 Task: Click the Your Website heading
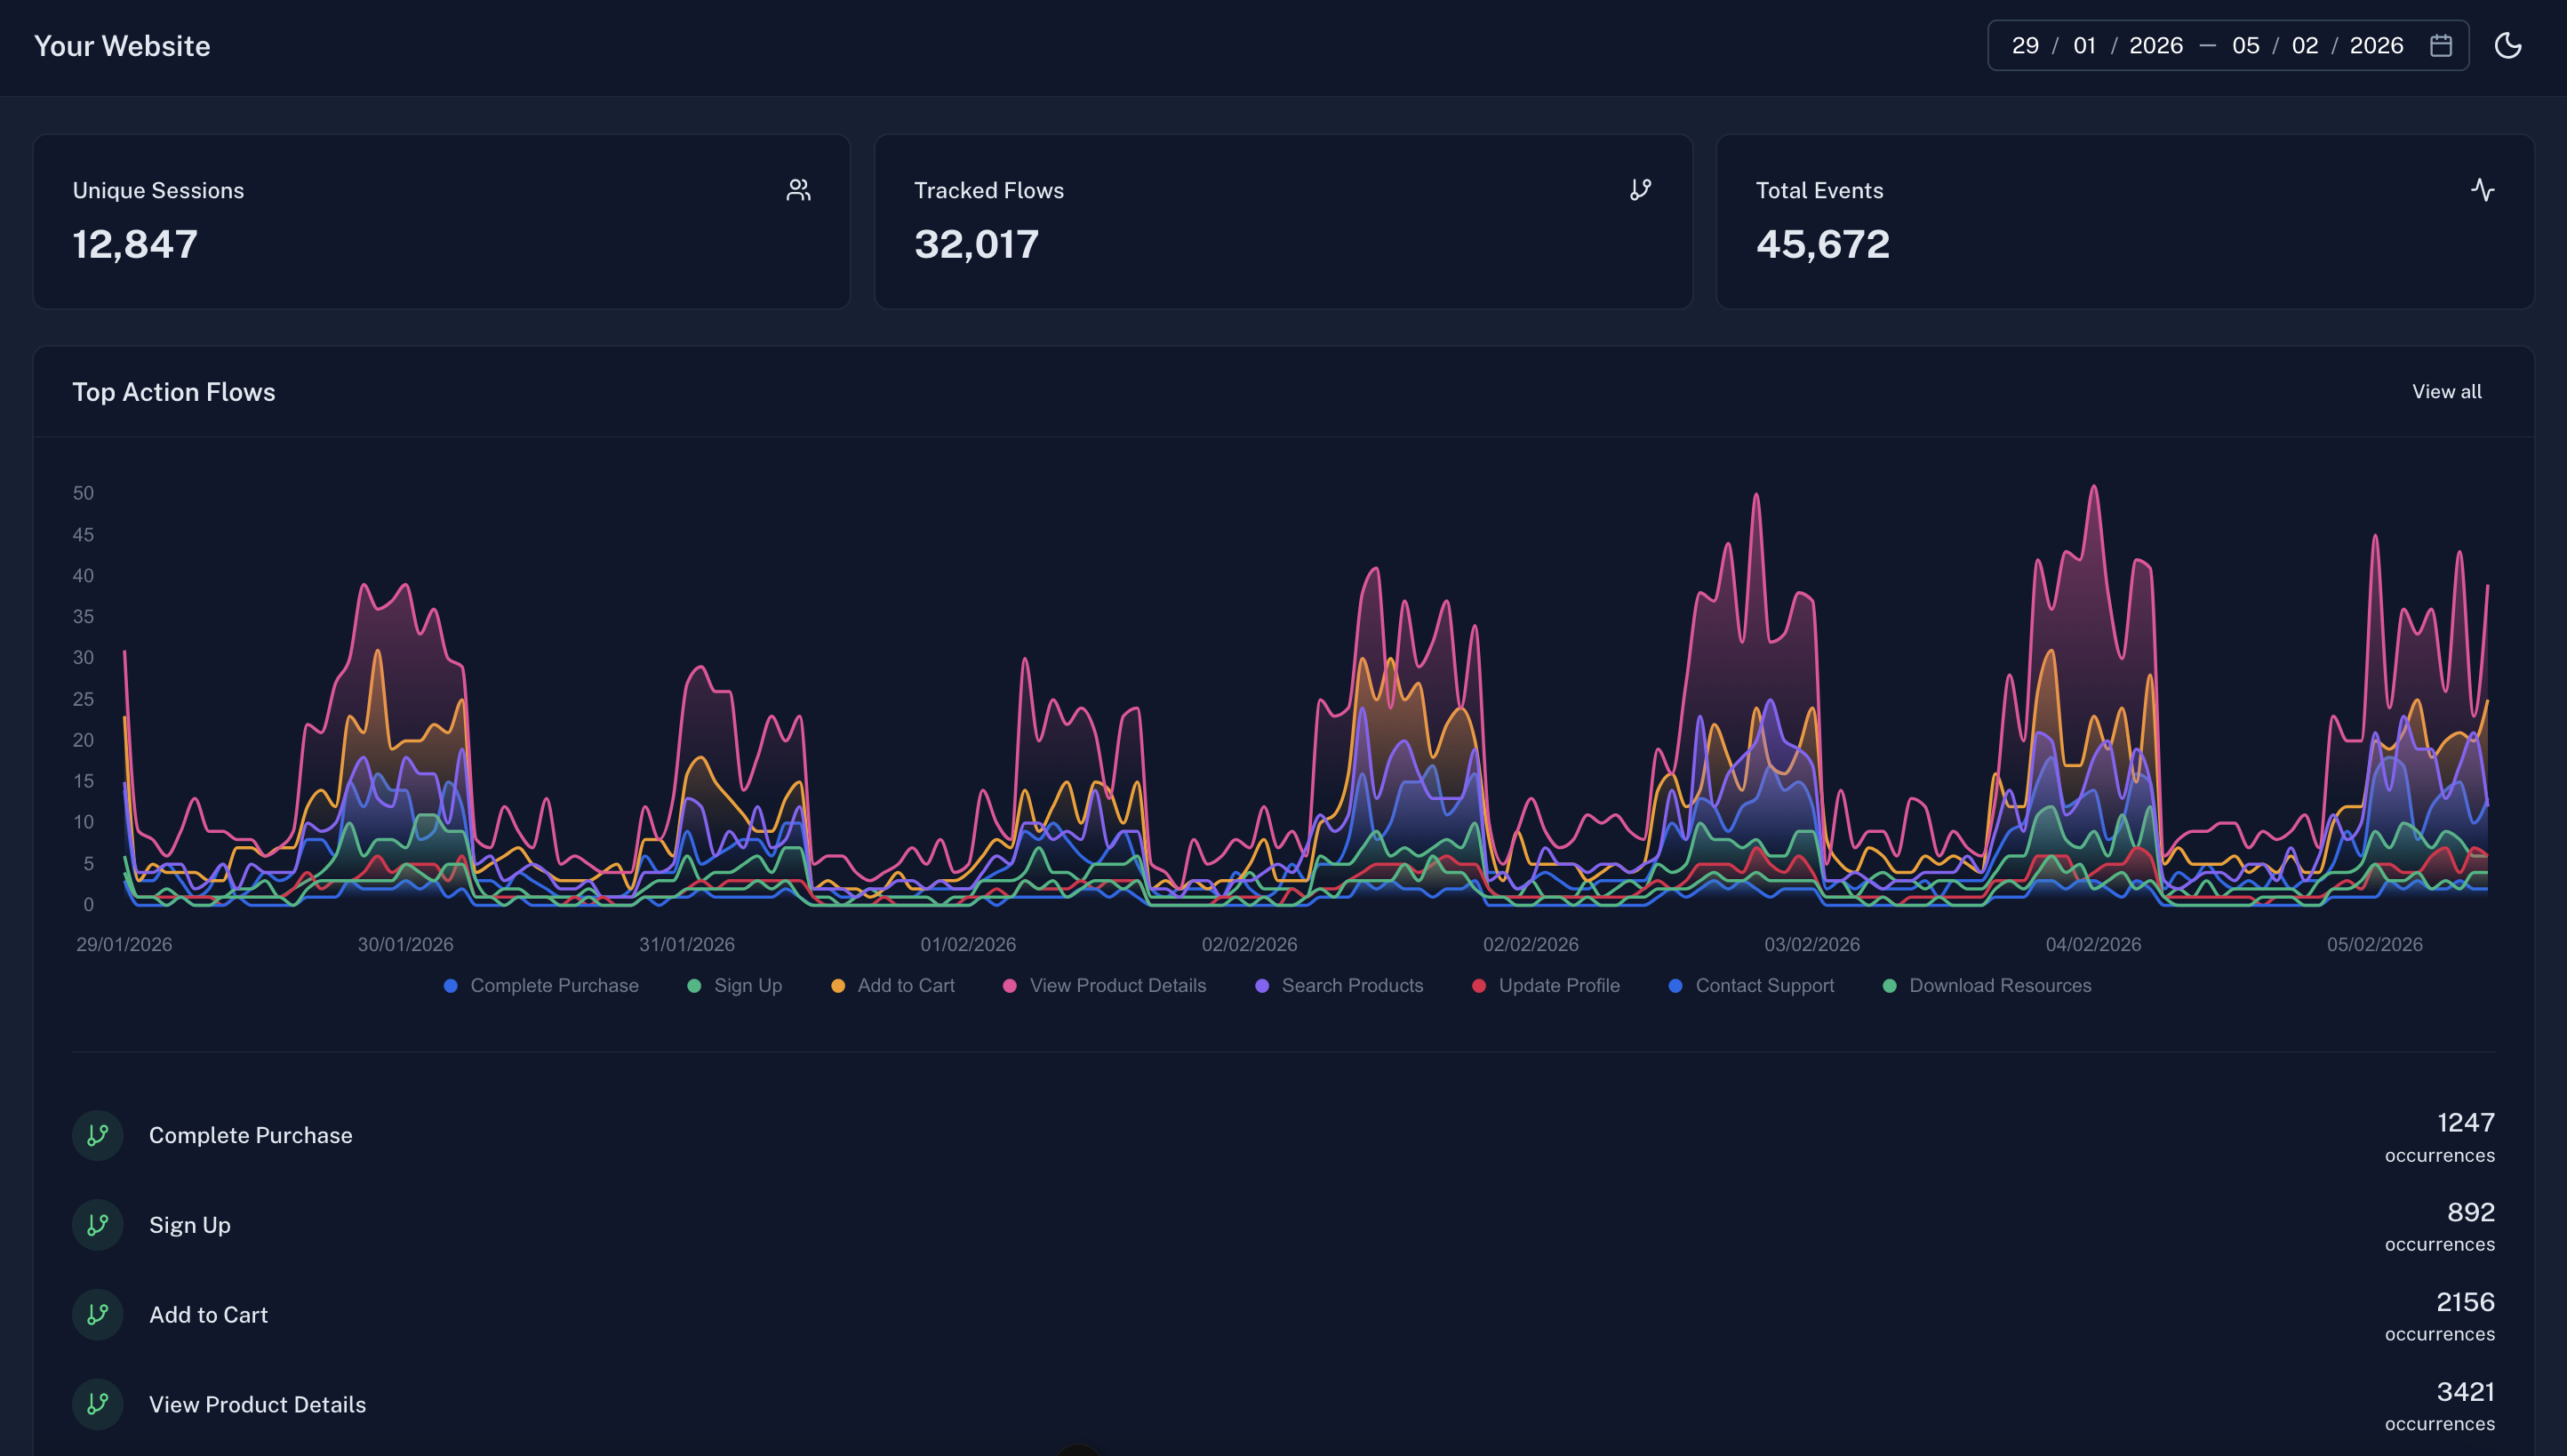pyautogui.click(x=122, y=45)
